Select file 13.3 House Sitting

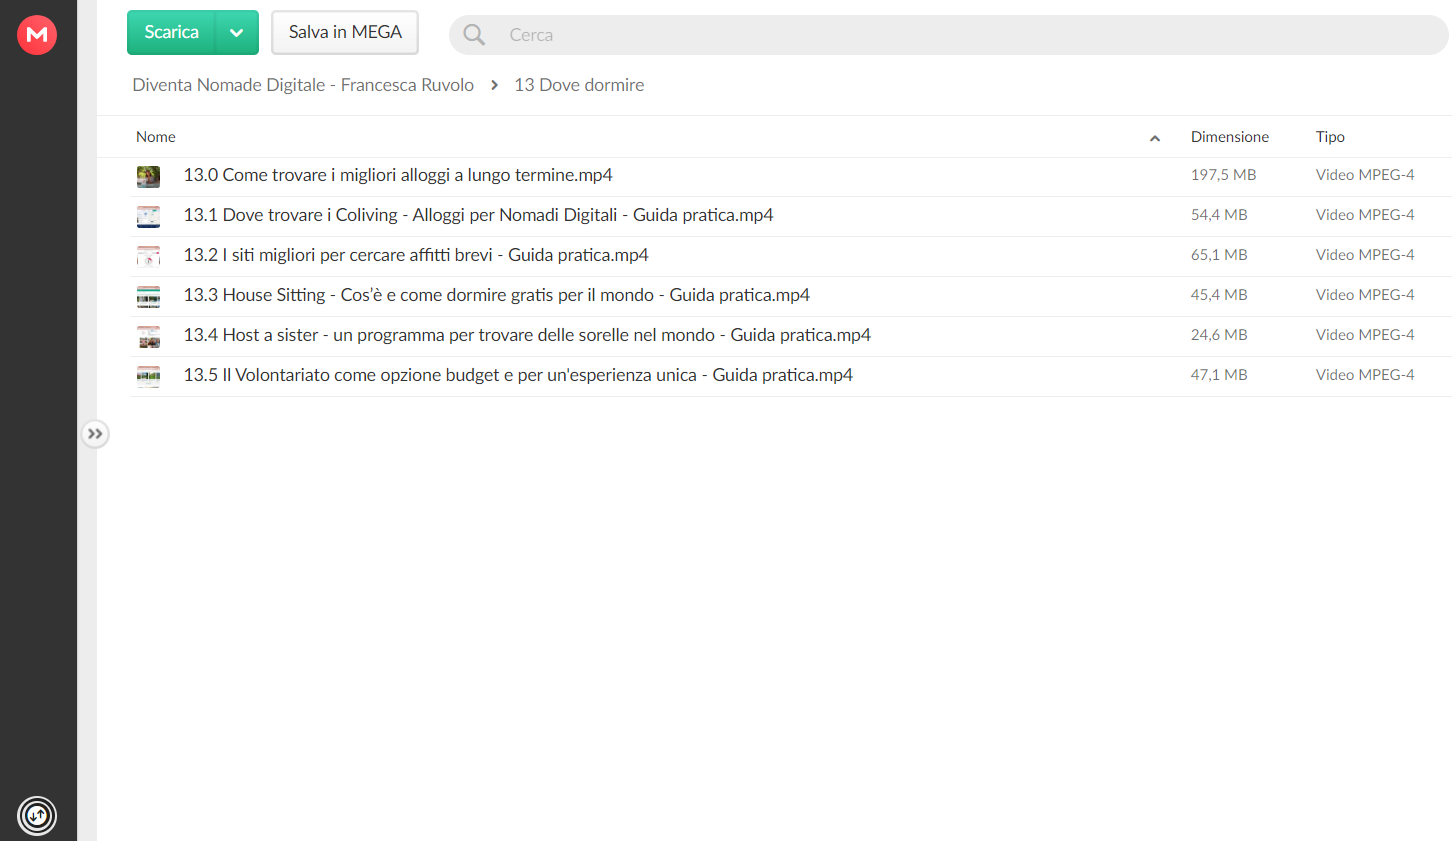click(x=496, y=295)
